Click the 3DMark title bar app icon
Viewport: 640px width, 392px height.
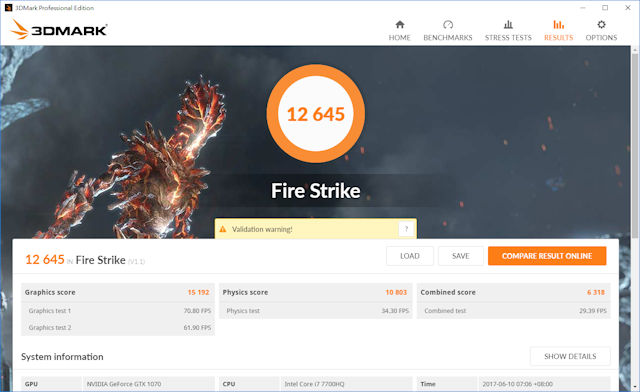[8, 7]
